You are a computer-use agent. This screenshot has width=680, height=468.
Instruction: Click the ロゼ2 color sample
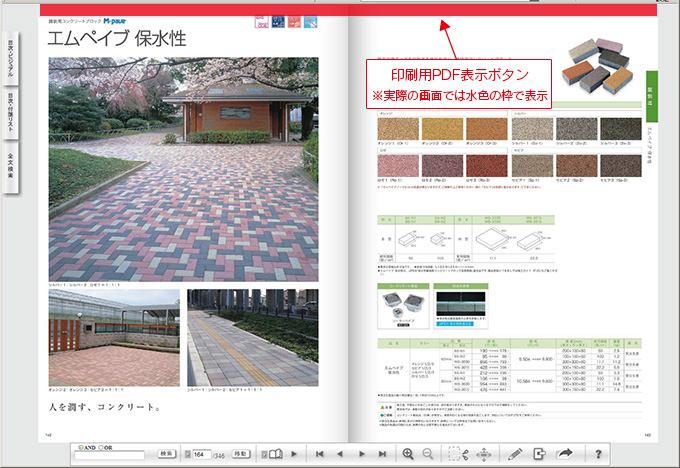tap(442, 165)
